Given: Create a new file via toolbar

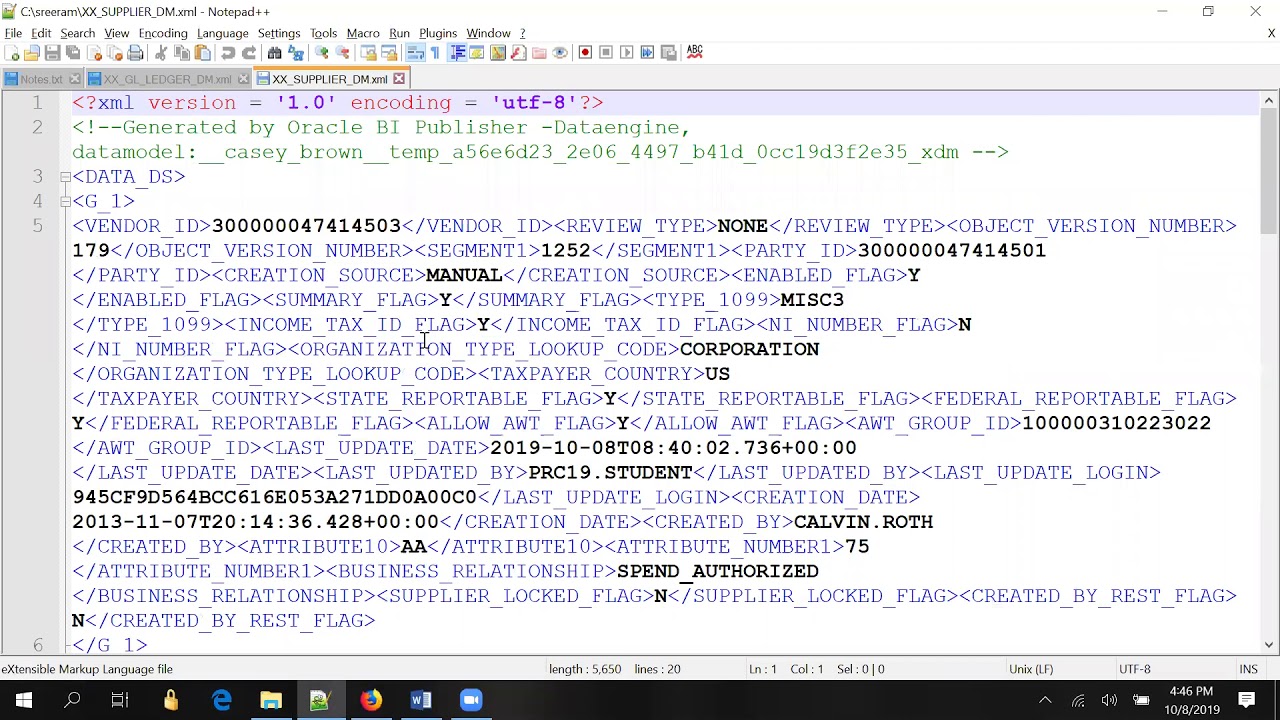Looking at the screenshot, I should tap(12, 52).
